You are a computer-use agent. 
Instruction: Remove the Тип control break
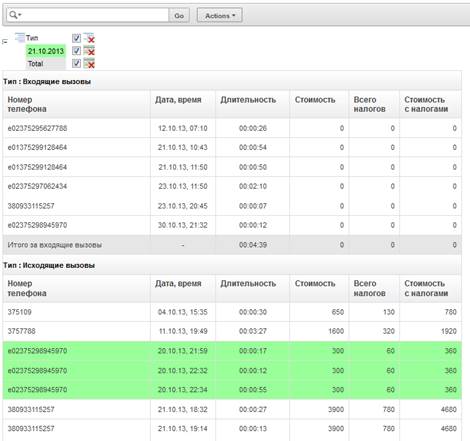point(89,38)
